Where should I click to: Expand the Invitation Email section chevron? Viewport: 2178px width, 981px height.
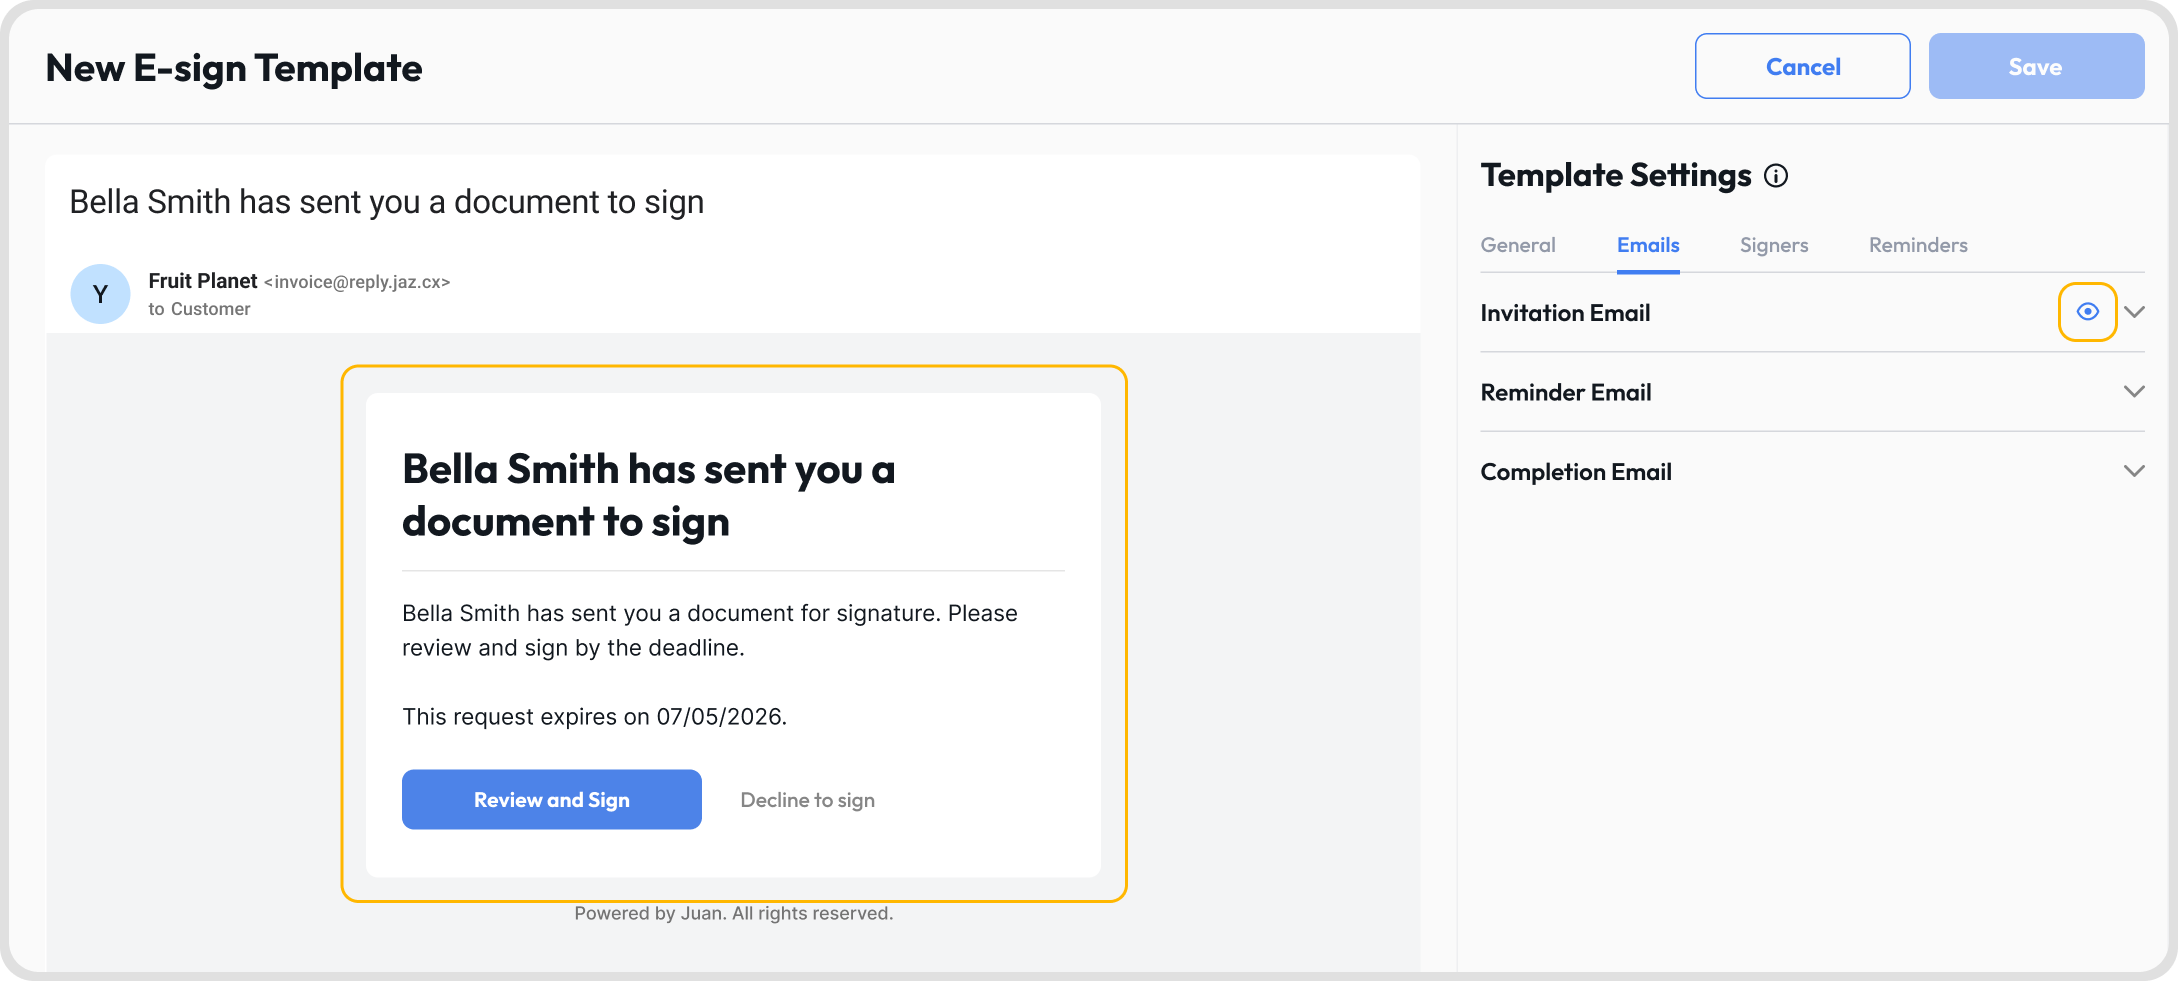(x=2134, y=312)
